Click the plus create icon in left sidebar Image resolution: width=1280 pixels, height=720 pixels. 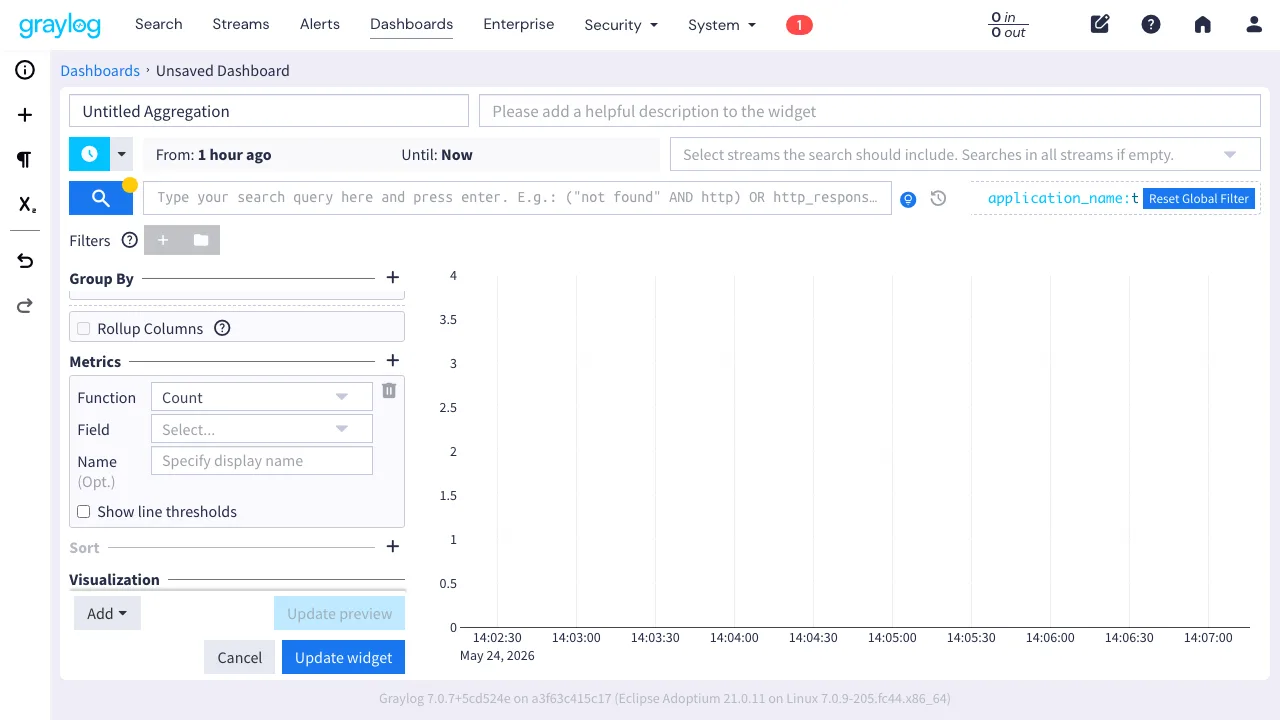pos(25,115)
